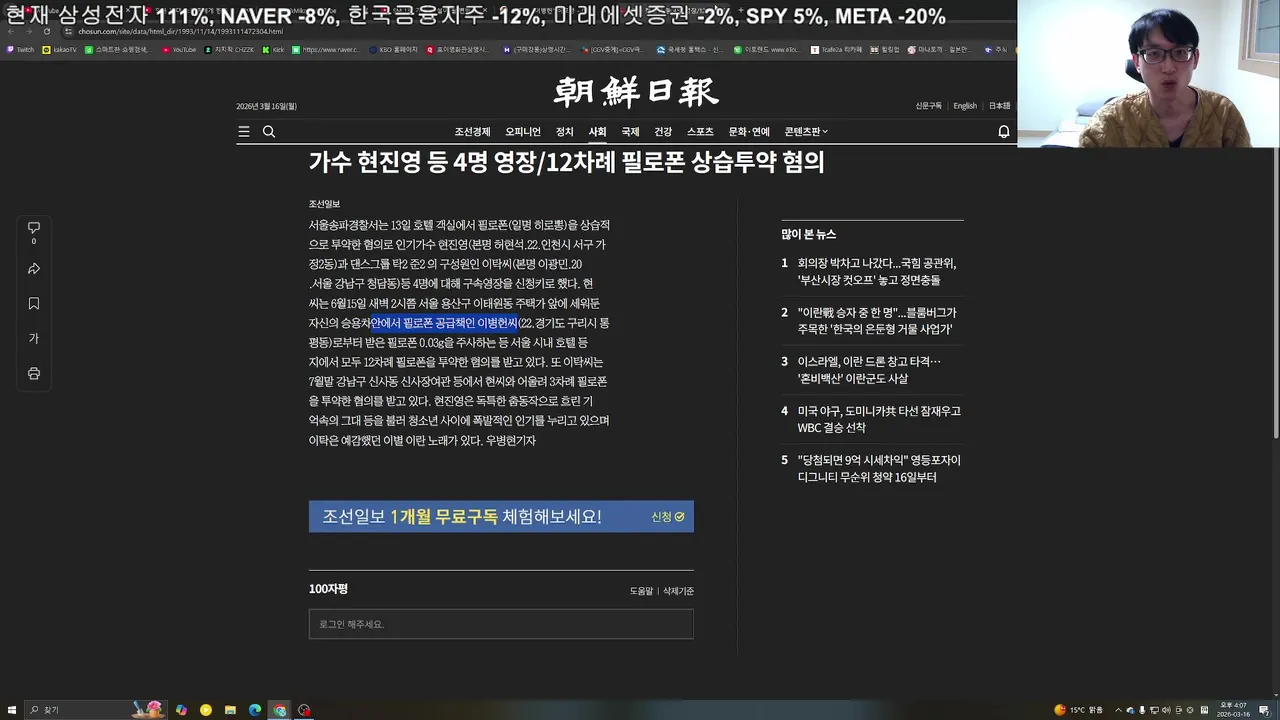Change font size with the 가 icon
The height and width of the screenshot is (720, 1280).
pos(33,338)
